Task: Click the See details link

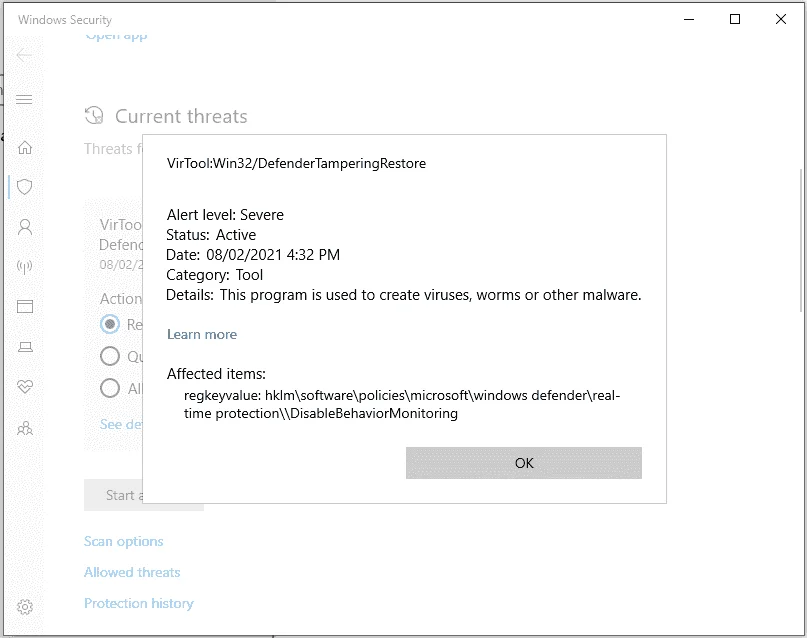Action: [121, 424]
